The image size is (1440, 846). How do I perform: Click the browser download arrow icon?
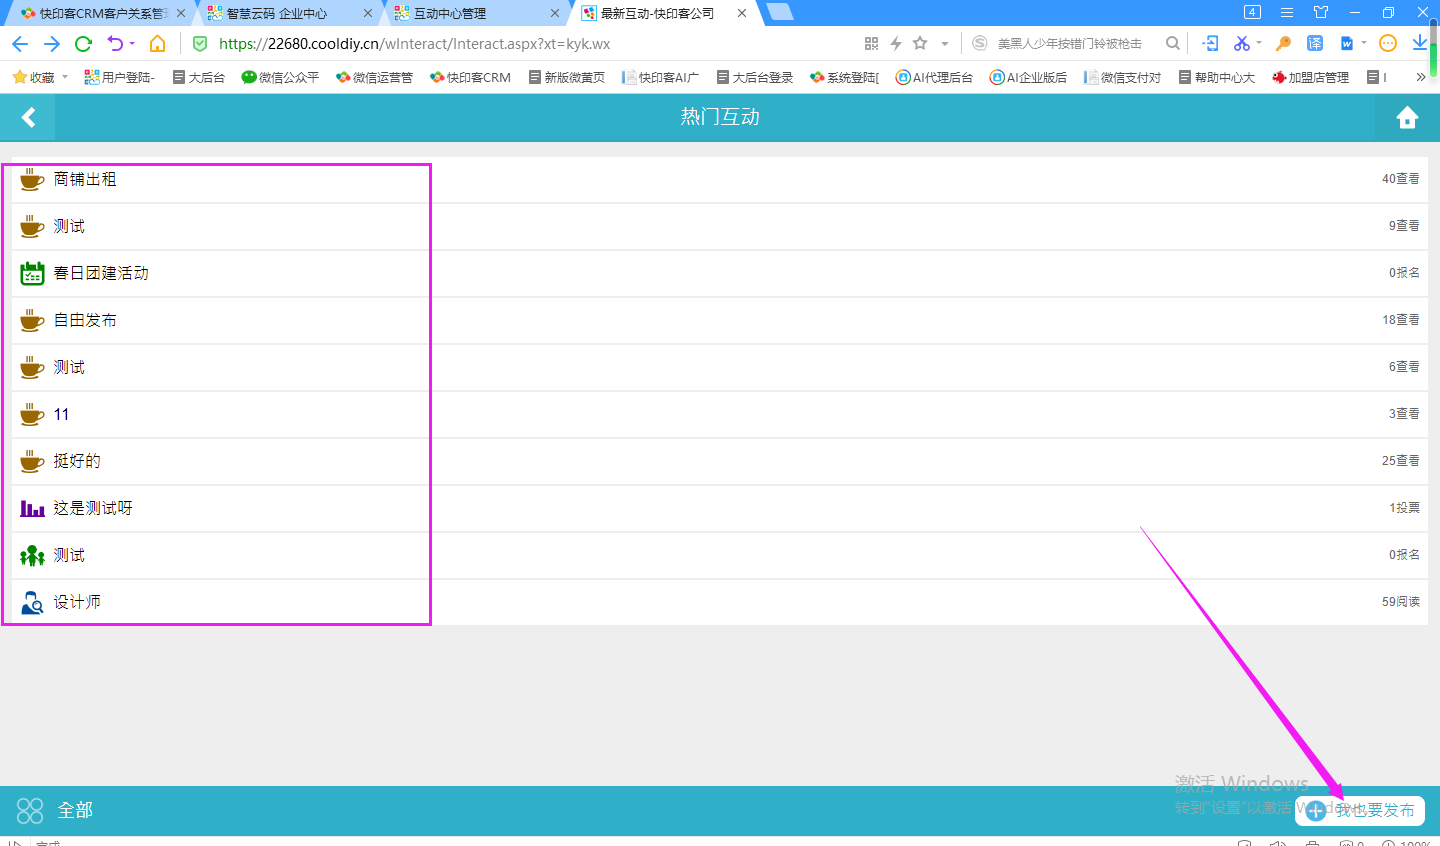[x=1419, y=43]
